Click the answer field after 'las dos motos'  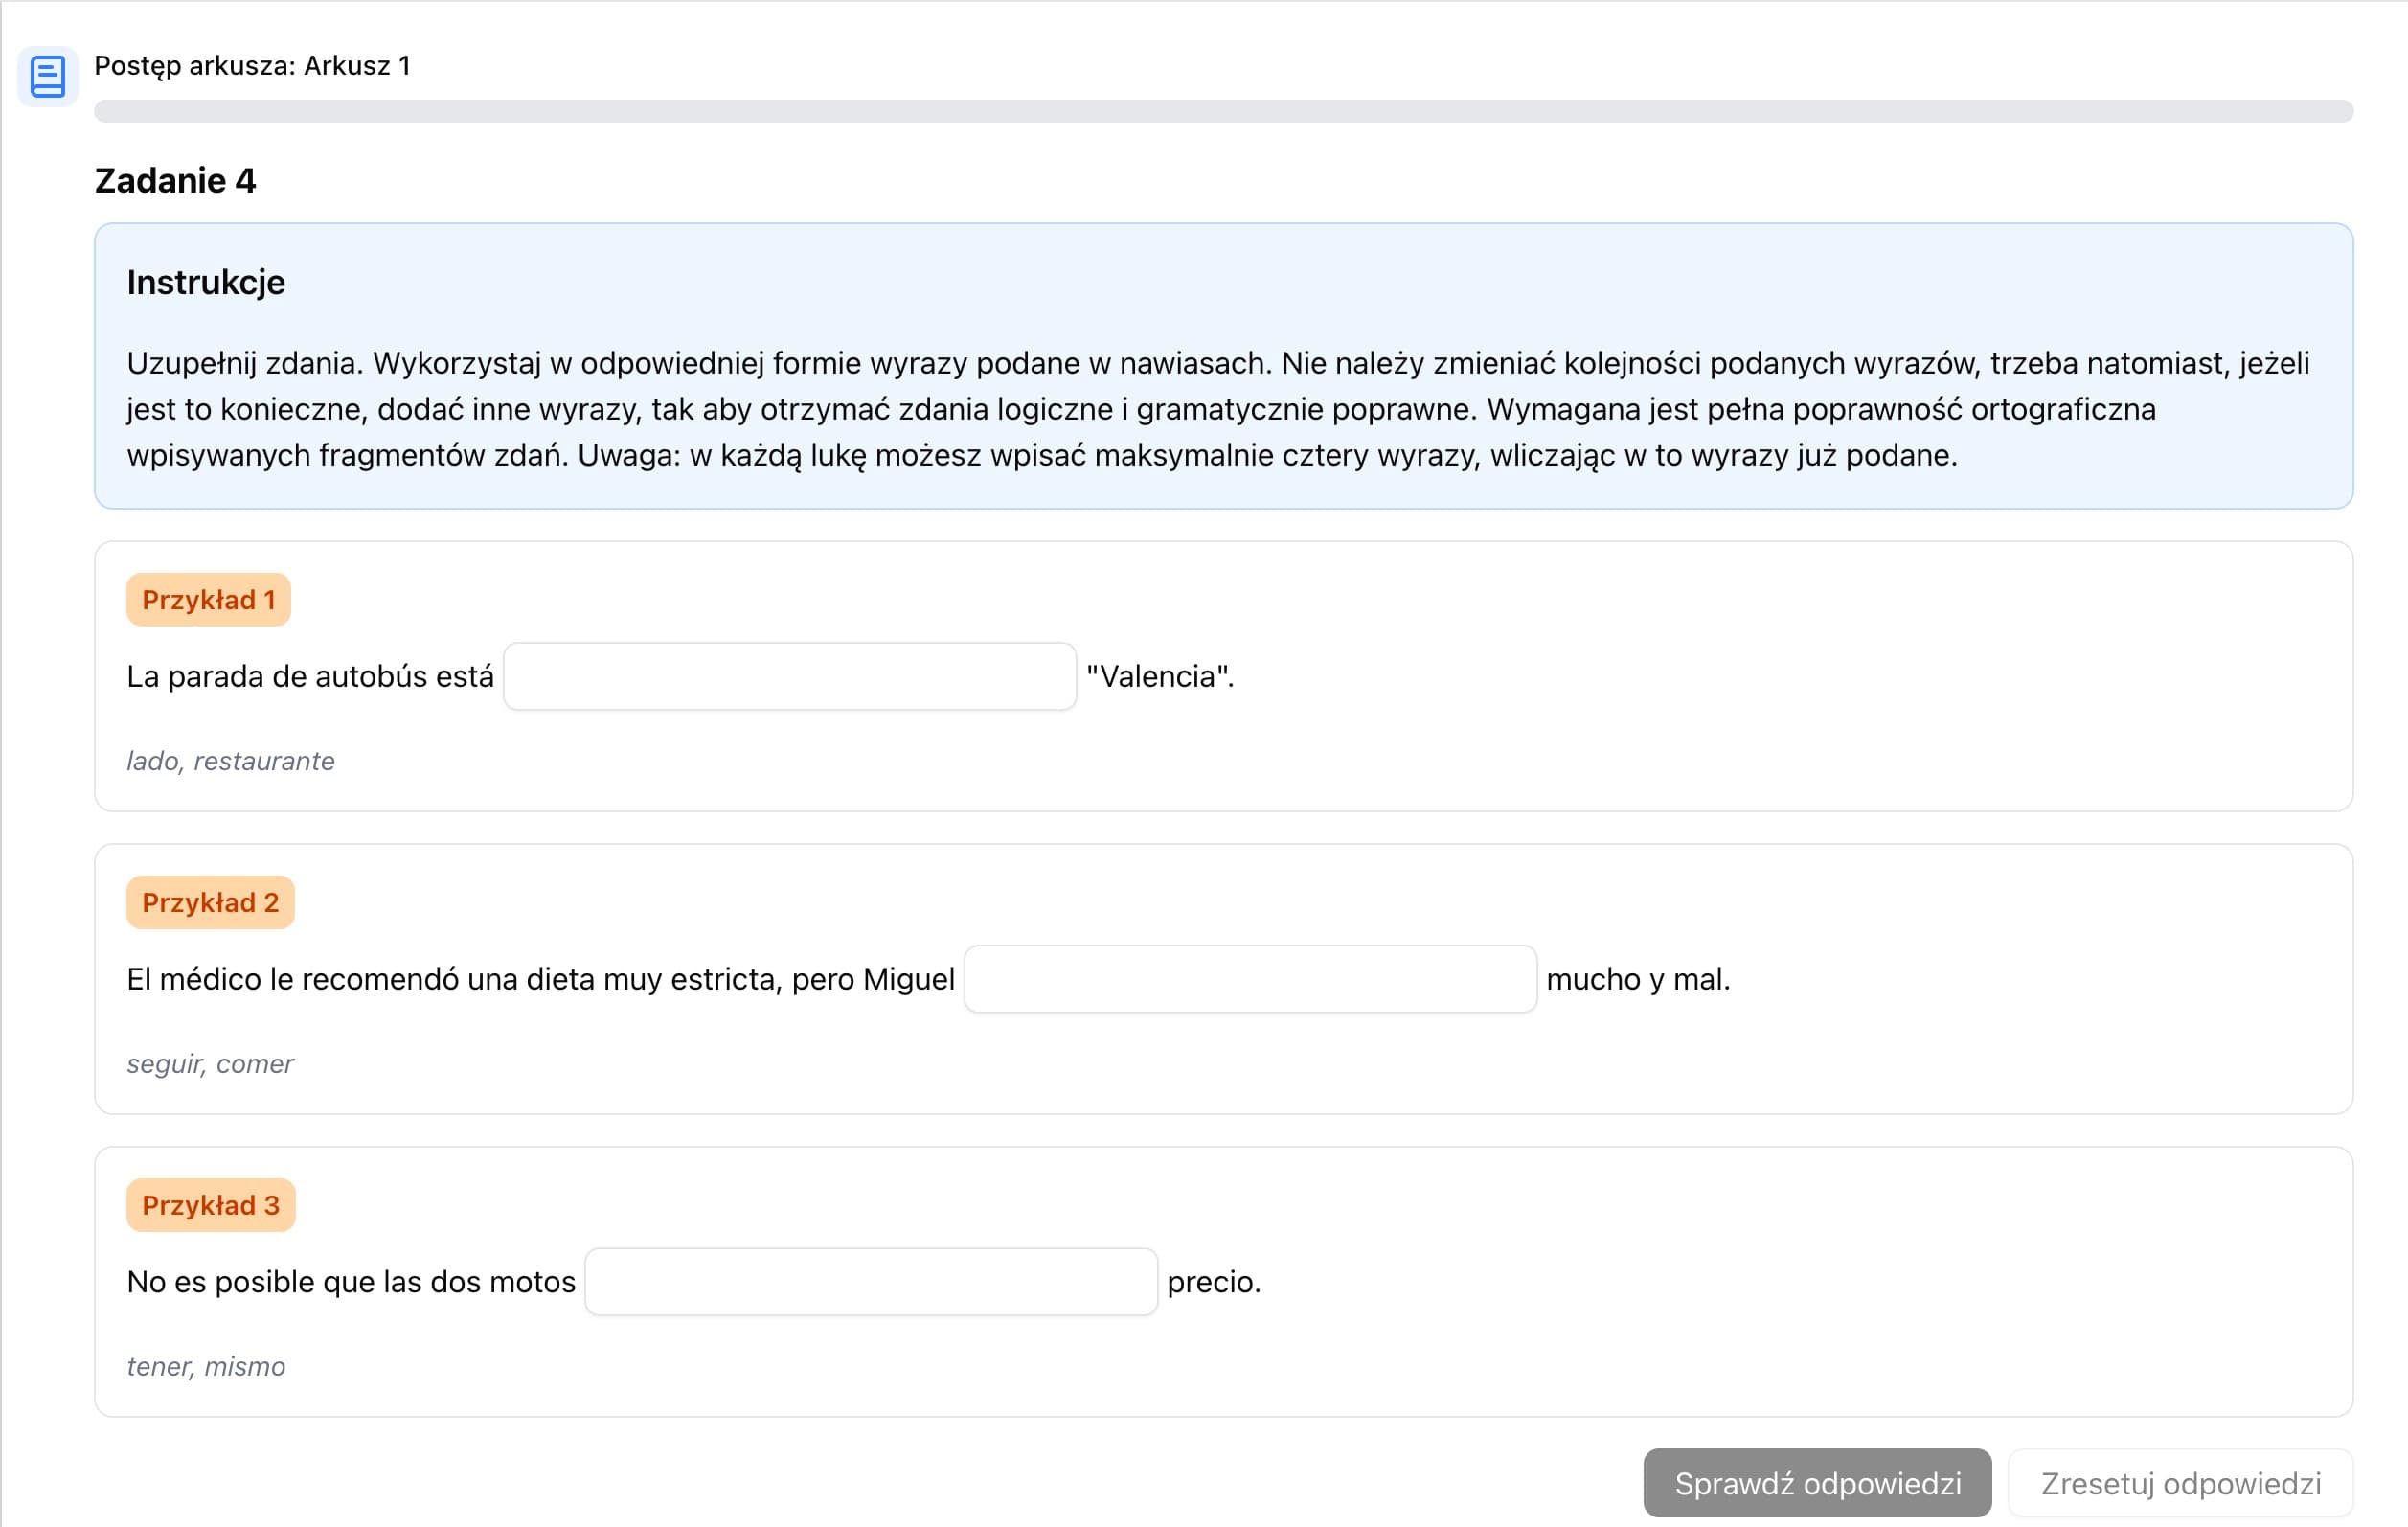pos(870,1282)
